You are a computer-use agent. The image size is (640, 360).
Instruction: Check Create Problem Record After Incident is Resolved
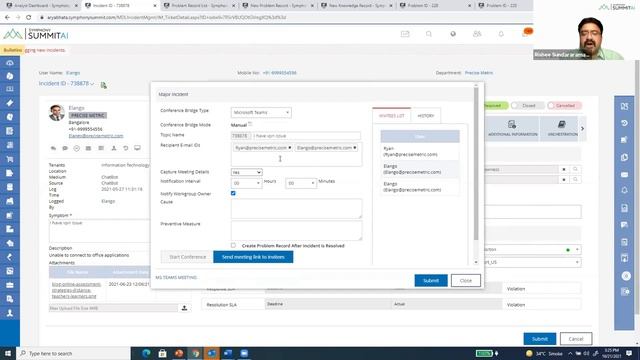(x=233, y=245)
